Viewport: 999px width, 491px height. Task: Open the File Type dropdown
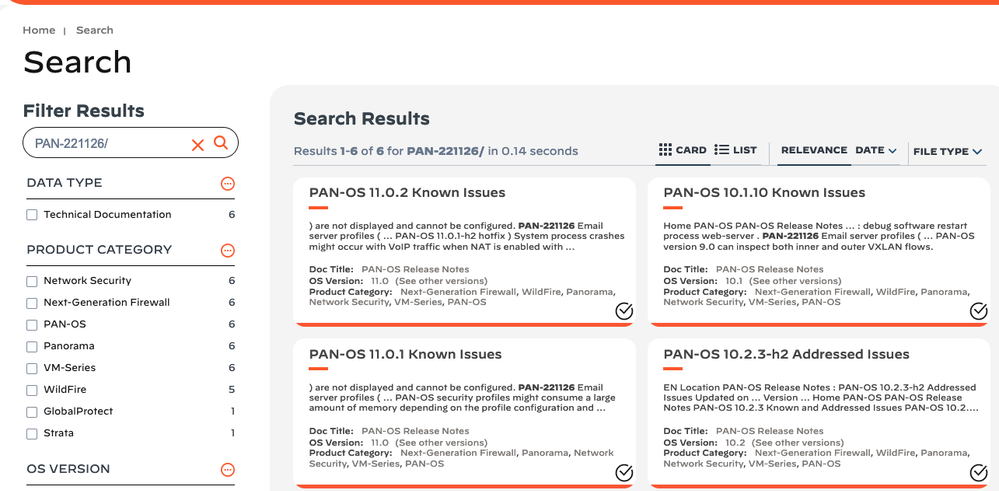(947, 152)
